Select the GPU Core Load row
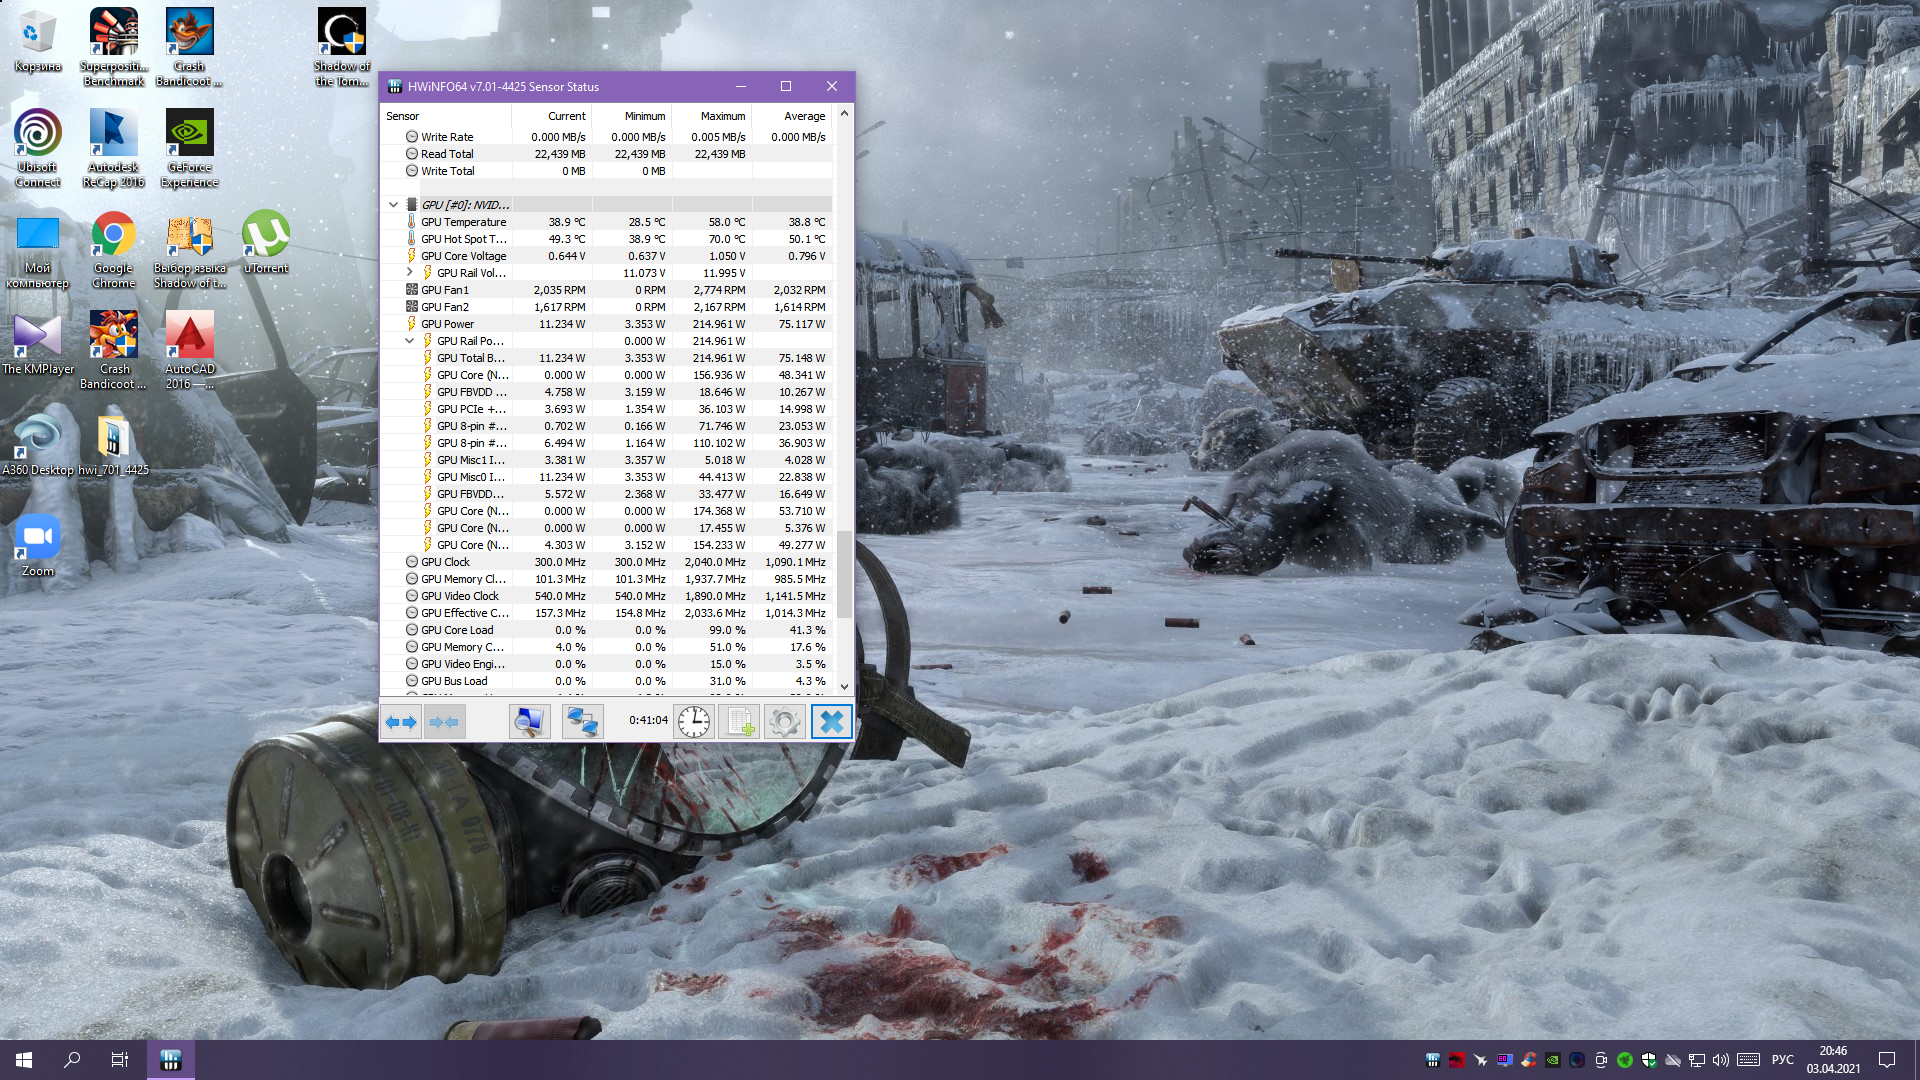Image resolution: width=1920 pixels, height=1080 pixels. point(457,630)
